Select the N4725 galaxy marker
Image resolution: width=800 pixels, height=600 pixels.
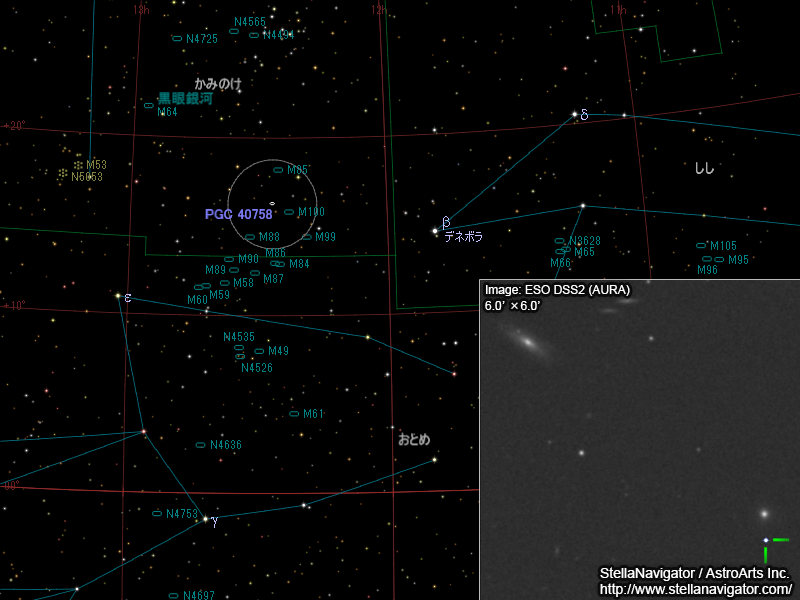click(177, 39)
